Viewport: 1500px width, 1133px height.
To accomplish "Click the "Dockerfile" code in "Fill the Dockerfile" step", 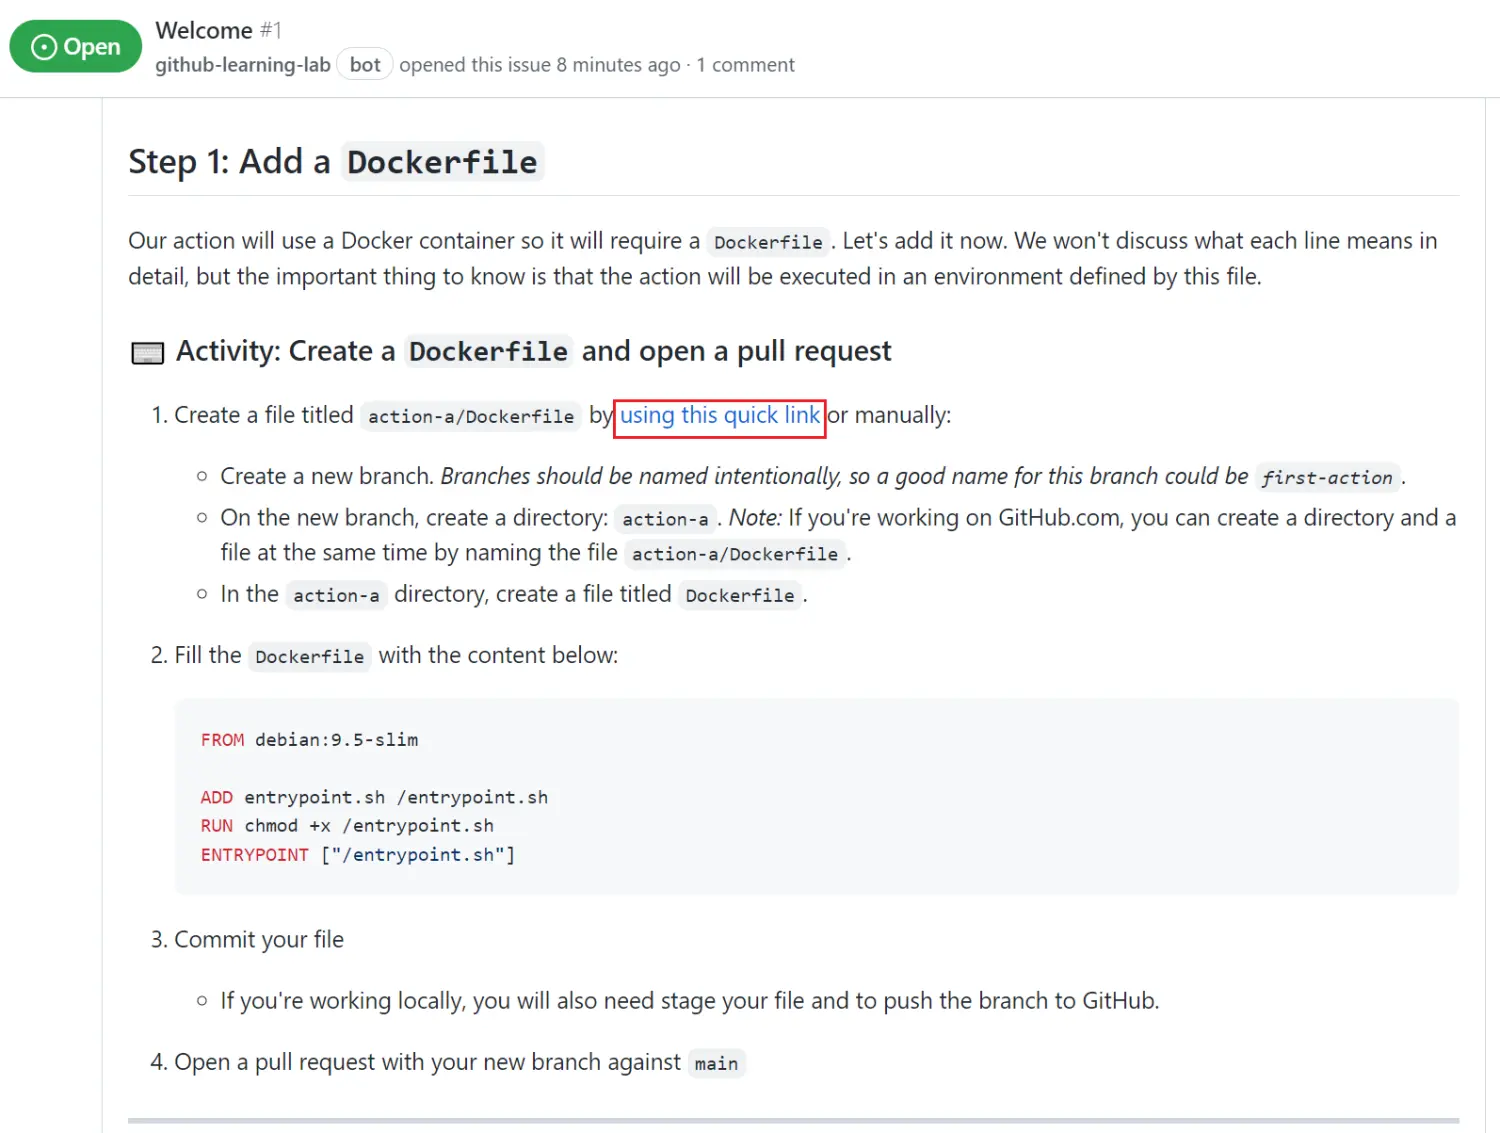I will click(x=309, y=657).
